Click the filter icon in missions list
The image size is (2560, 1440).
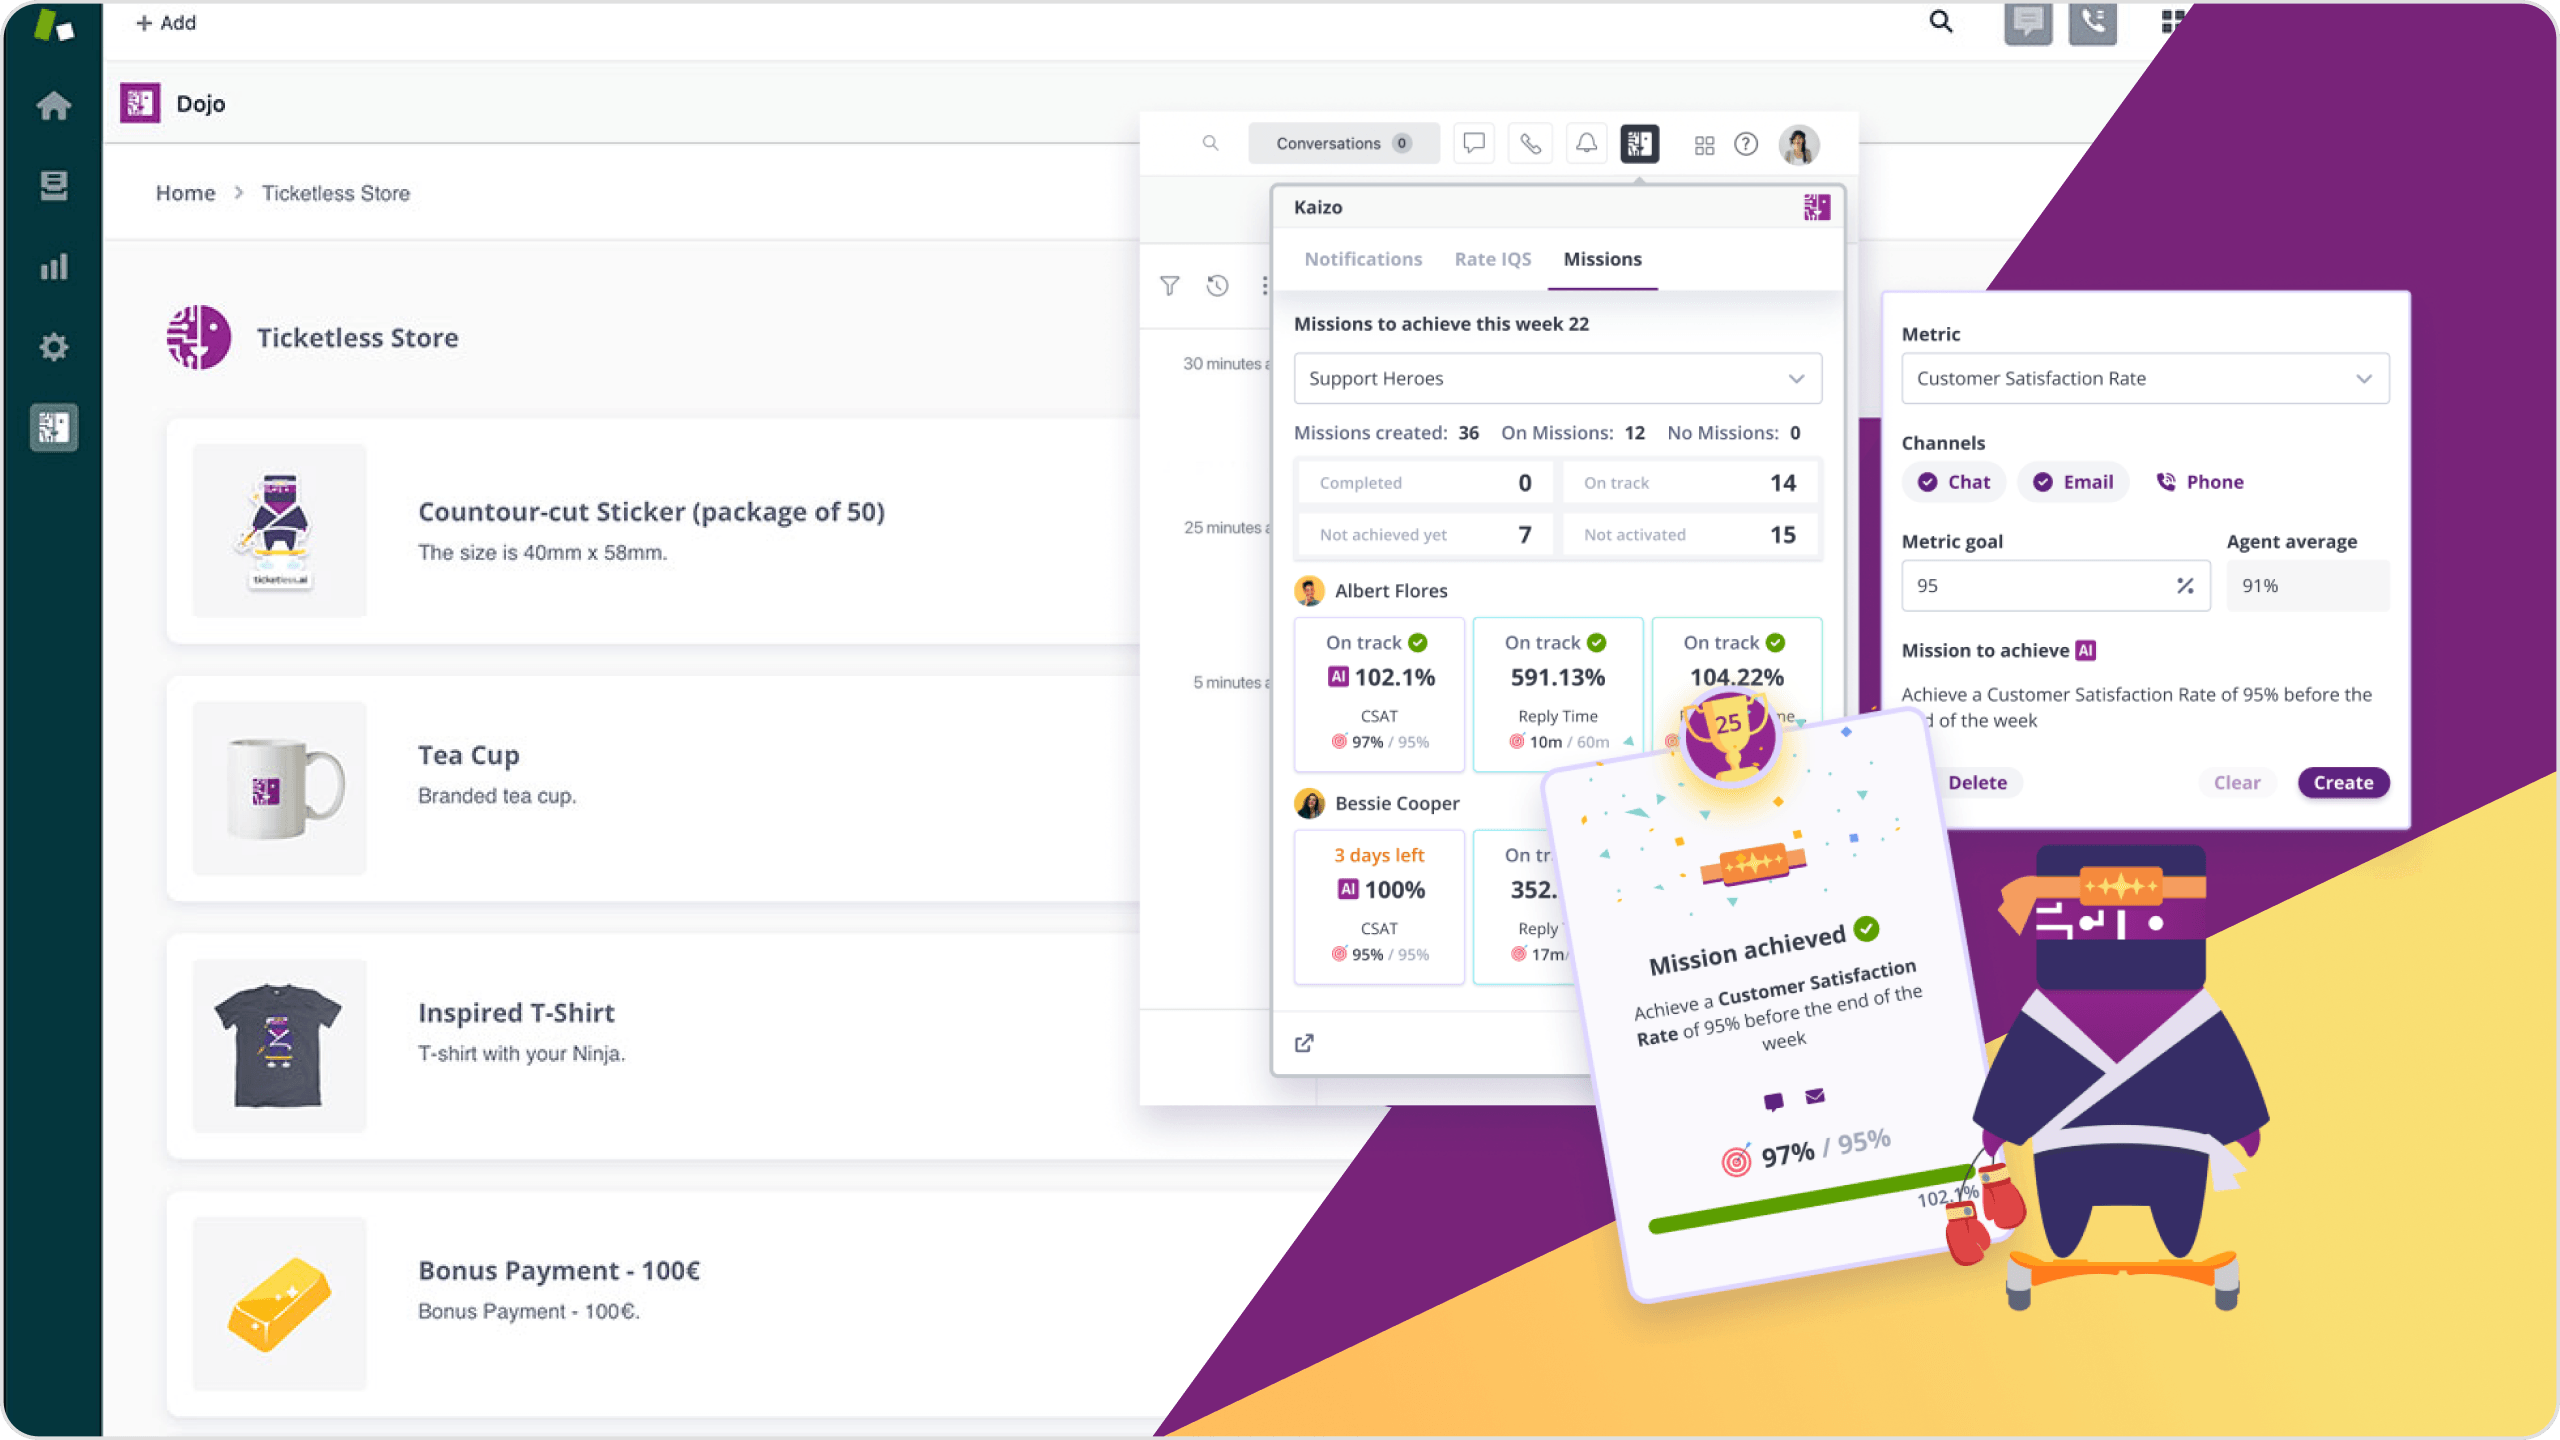pos(1169,287)
